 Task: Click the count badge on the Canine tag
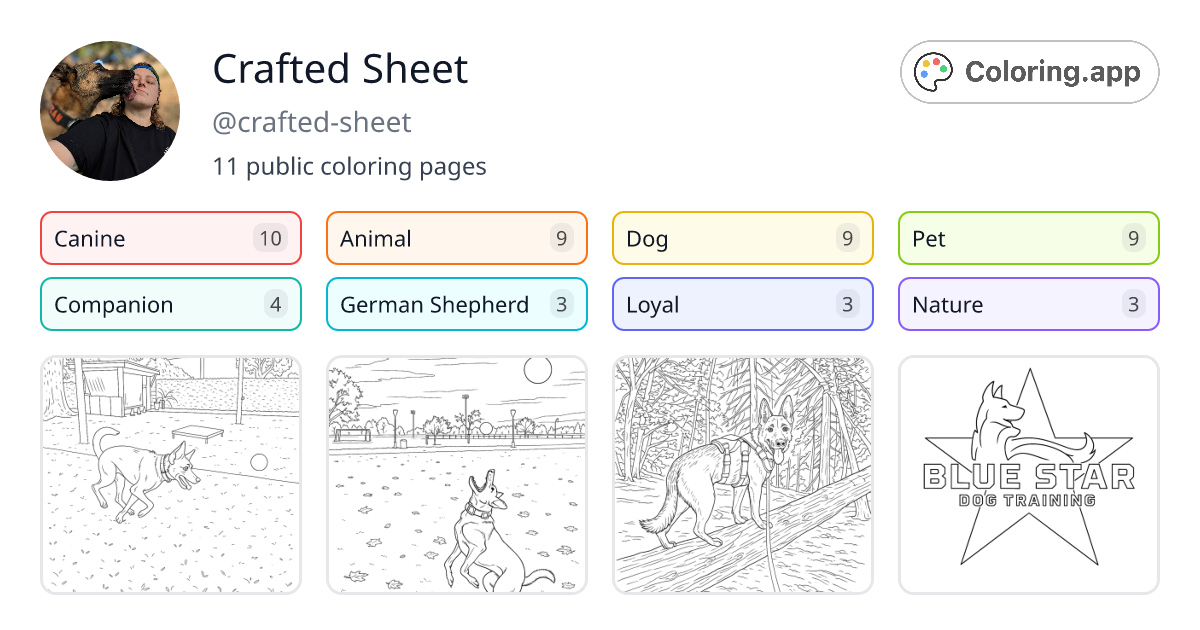[x=276, y=238]
